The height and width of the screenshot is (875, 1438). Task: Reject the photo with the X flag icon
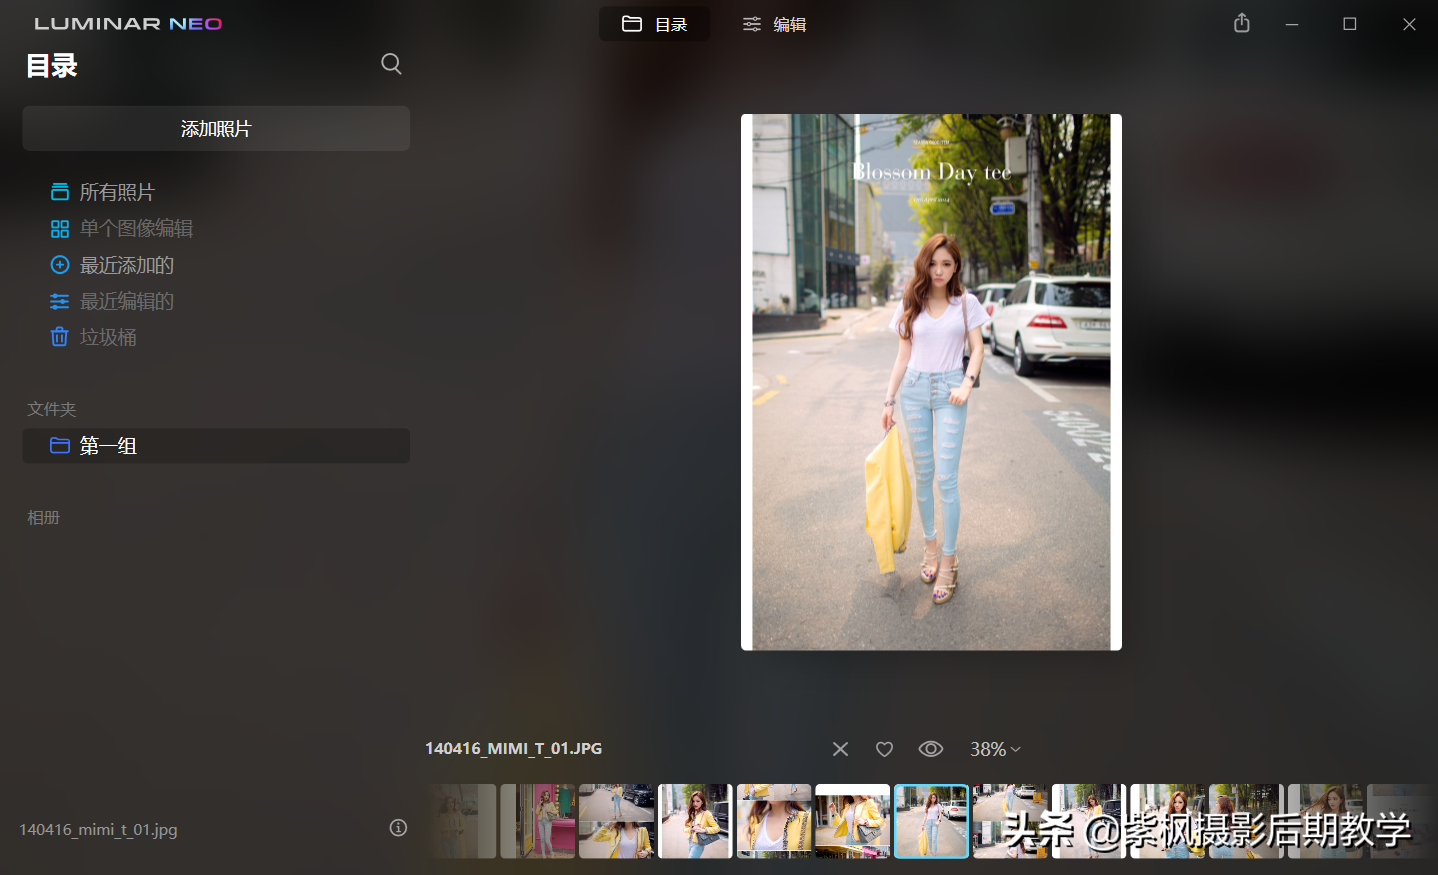coord(840,749)
